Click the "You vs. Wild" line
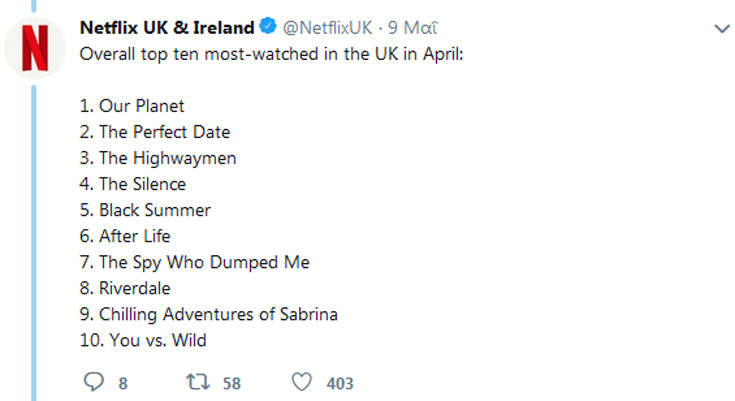The height and width of the screenshot is (401, 735). click(x=142, y=340)
